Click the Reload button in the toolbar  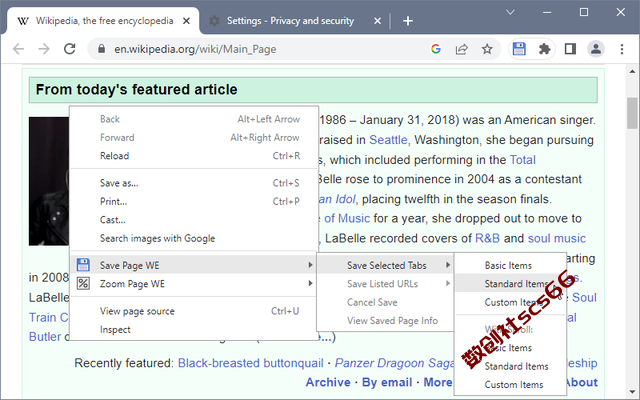(x=70, y=49)
